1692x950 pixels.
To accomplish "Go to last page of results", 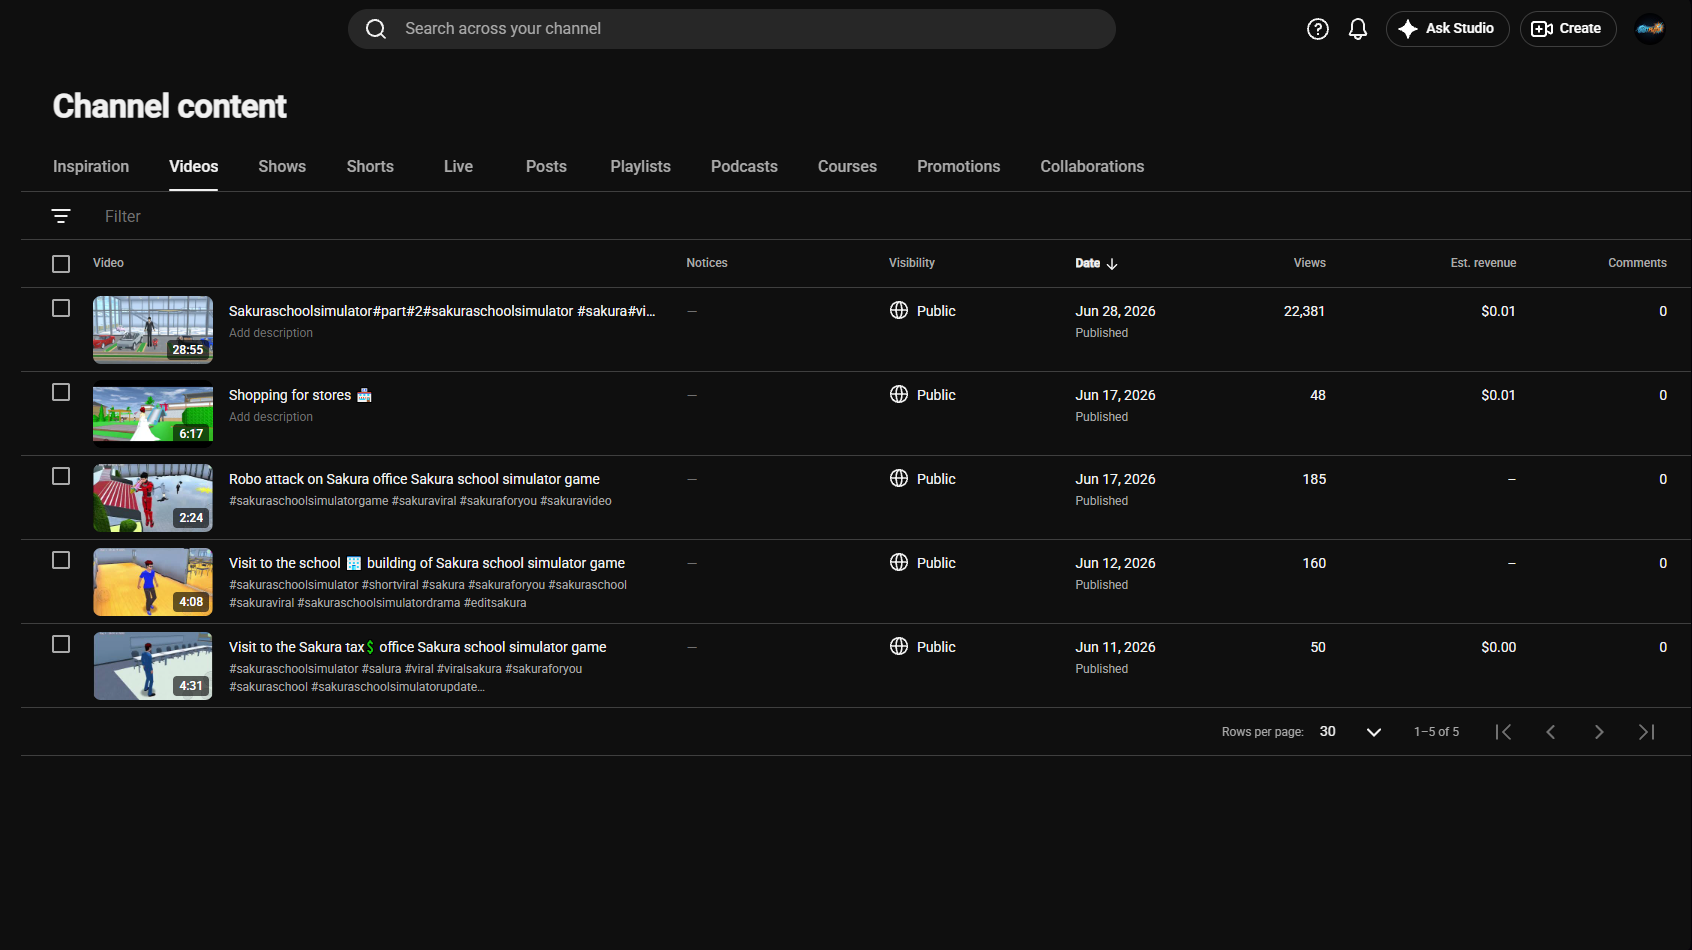I will [x=1647, y=732].
